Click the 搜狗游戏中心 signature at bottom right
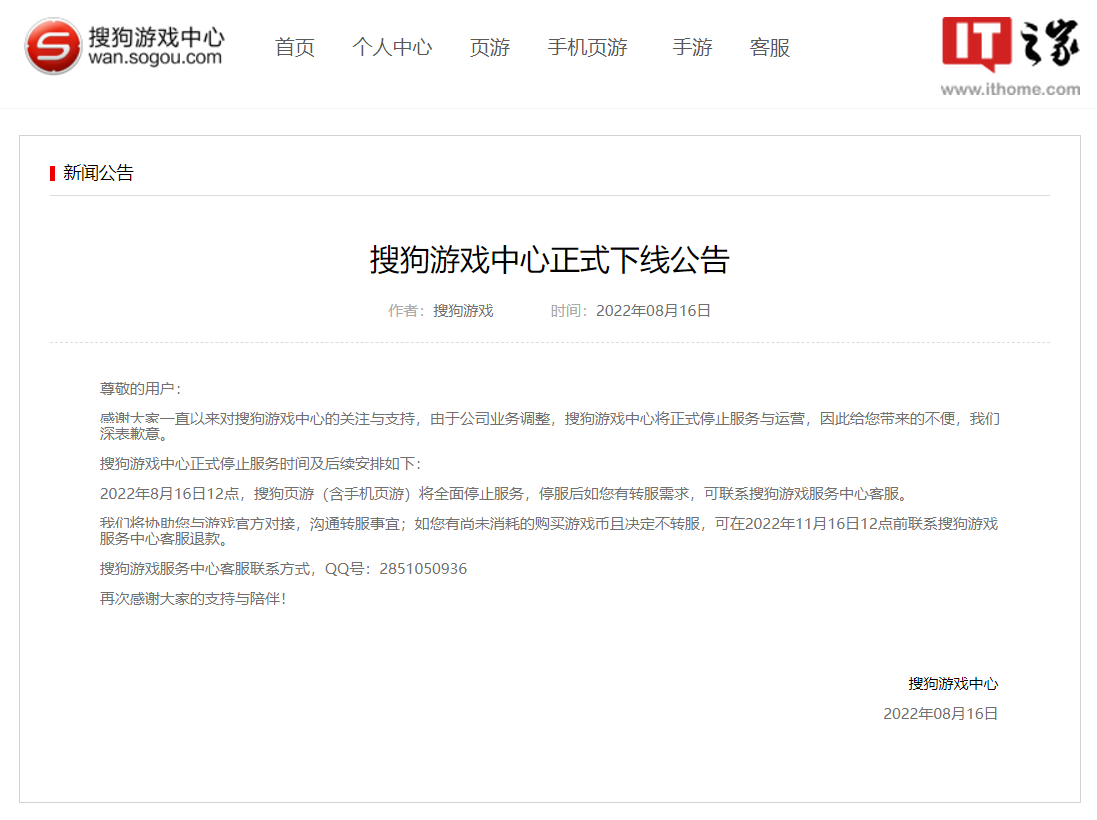This screenshot has width=1097, height=820. point(953,684)
